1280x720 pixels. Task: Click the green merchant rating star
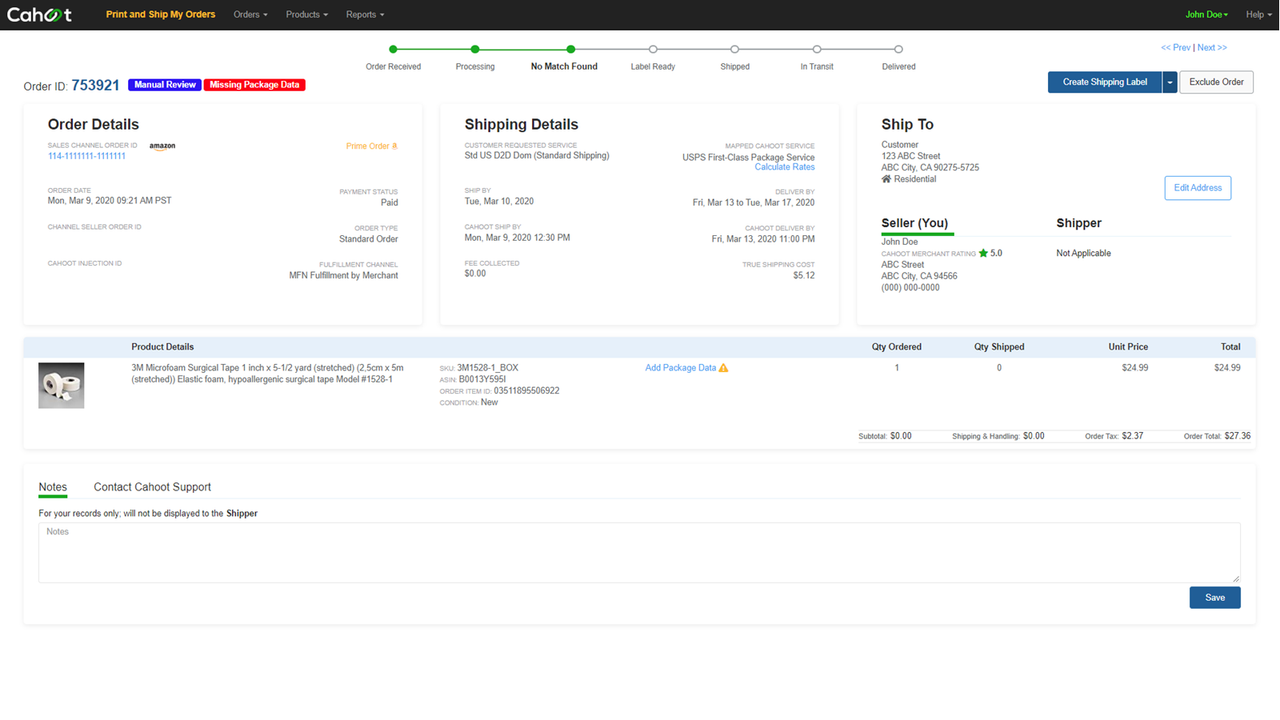(x=984, y=253)
